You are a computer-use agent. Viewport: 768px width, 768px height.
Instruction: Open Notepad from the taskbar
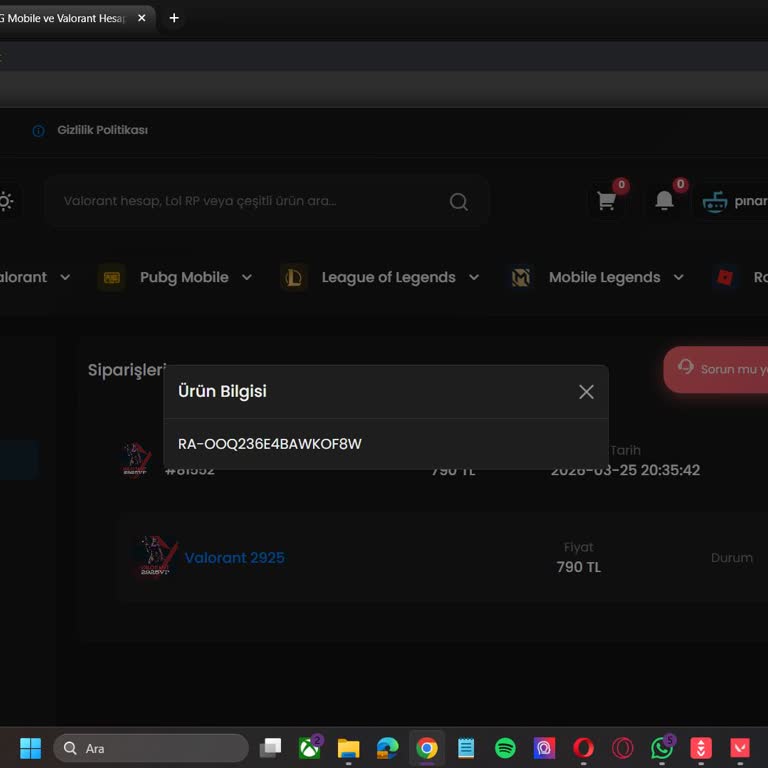[466, 748]
